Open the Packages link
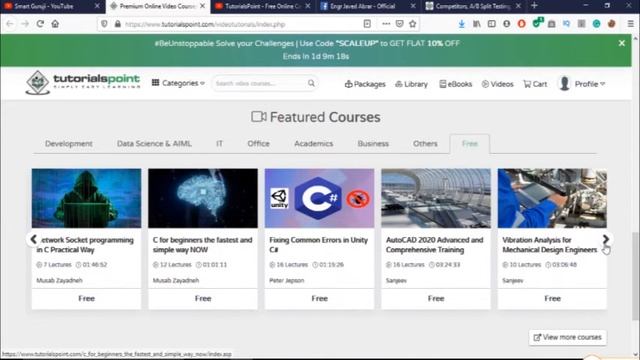The height and width of the screenshot is (360, 640). [x=365, y=84]
